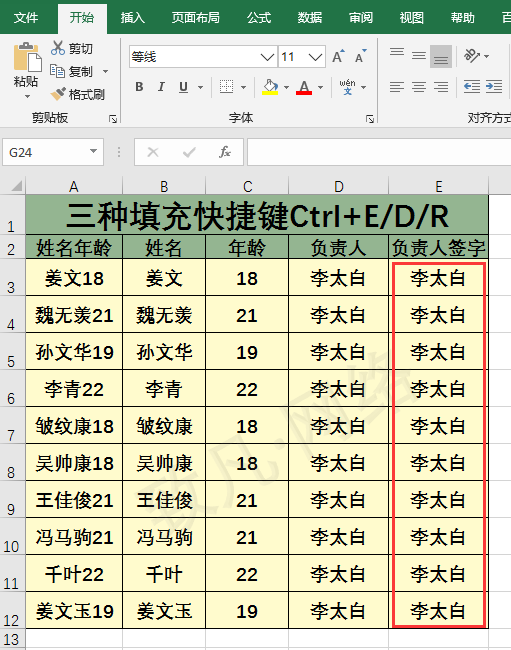The image size is (511, 650).
Task: Toggle bold formatting
Action: point(139,87)
